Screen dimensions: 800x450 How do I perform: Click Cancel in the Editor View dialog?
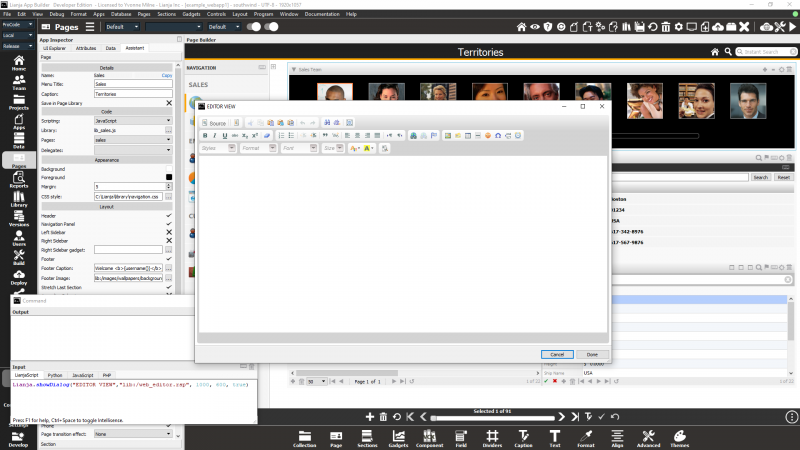tap(557, 355)
